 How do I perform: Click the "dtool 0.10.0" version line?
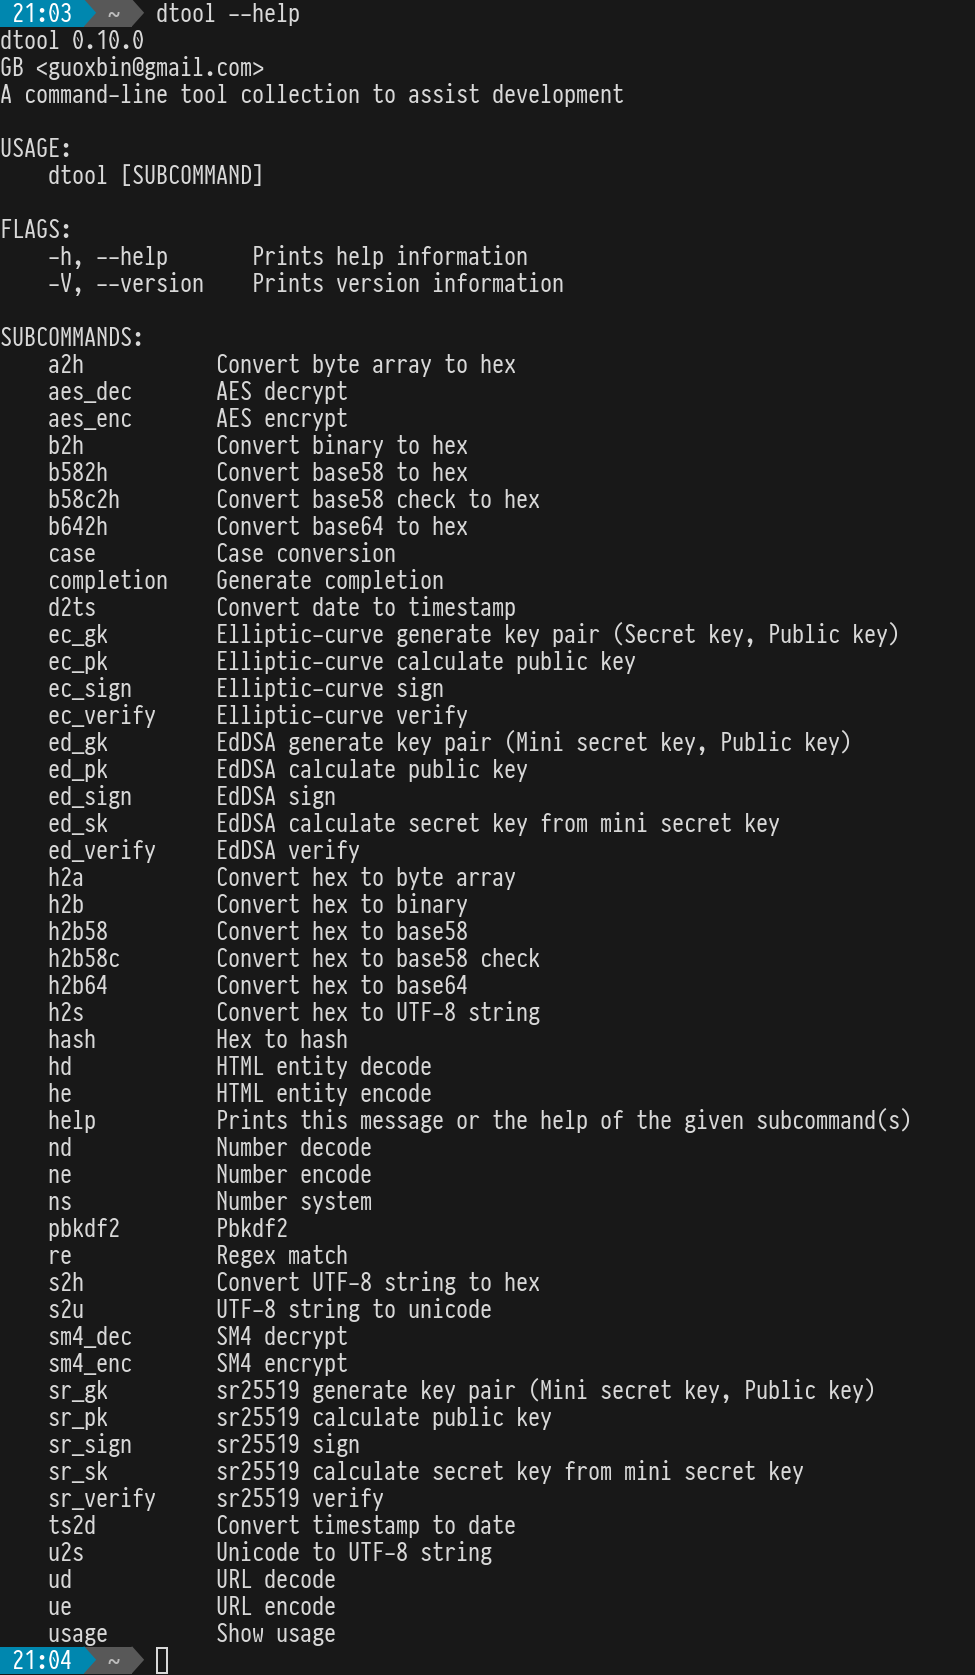(72, 41)
